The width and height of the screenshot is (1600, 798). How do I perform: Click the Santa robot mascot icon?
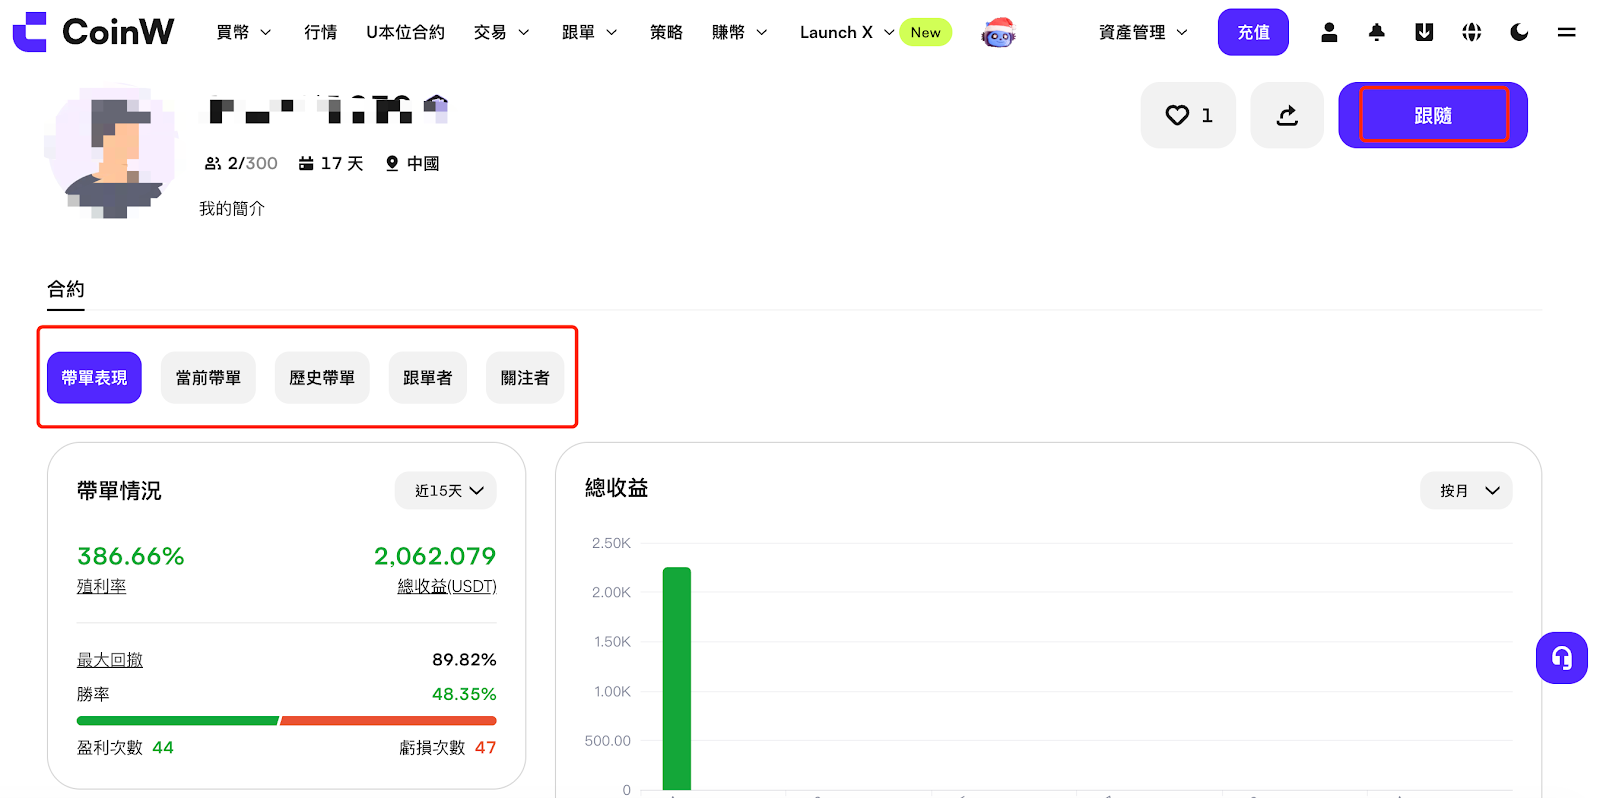tap(998, 33)
